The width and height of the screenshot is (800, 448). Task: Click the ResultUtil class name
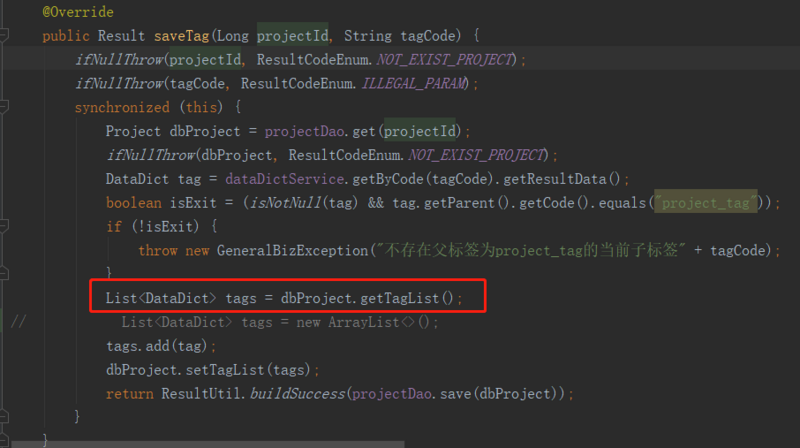tap(201, 394)
